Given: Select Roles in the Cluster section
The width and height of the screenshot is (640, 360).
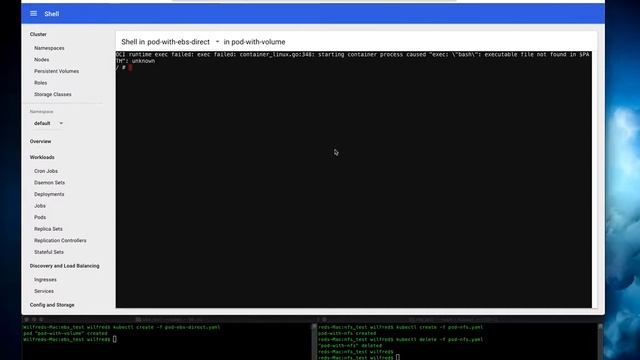Looking at the screenshot, I should (x=40, y=83).
